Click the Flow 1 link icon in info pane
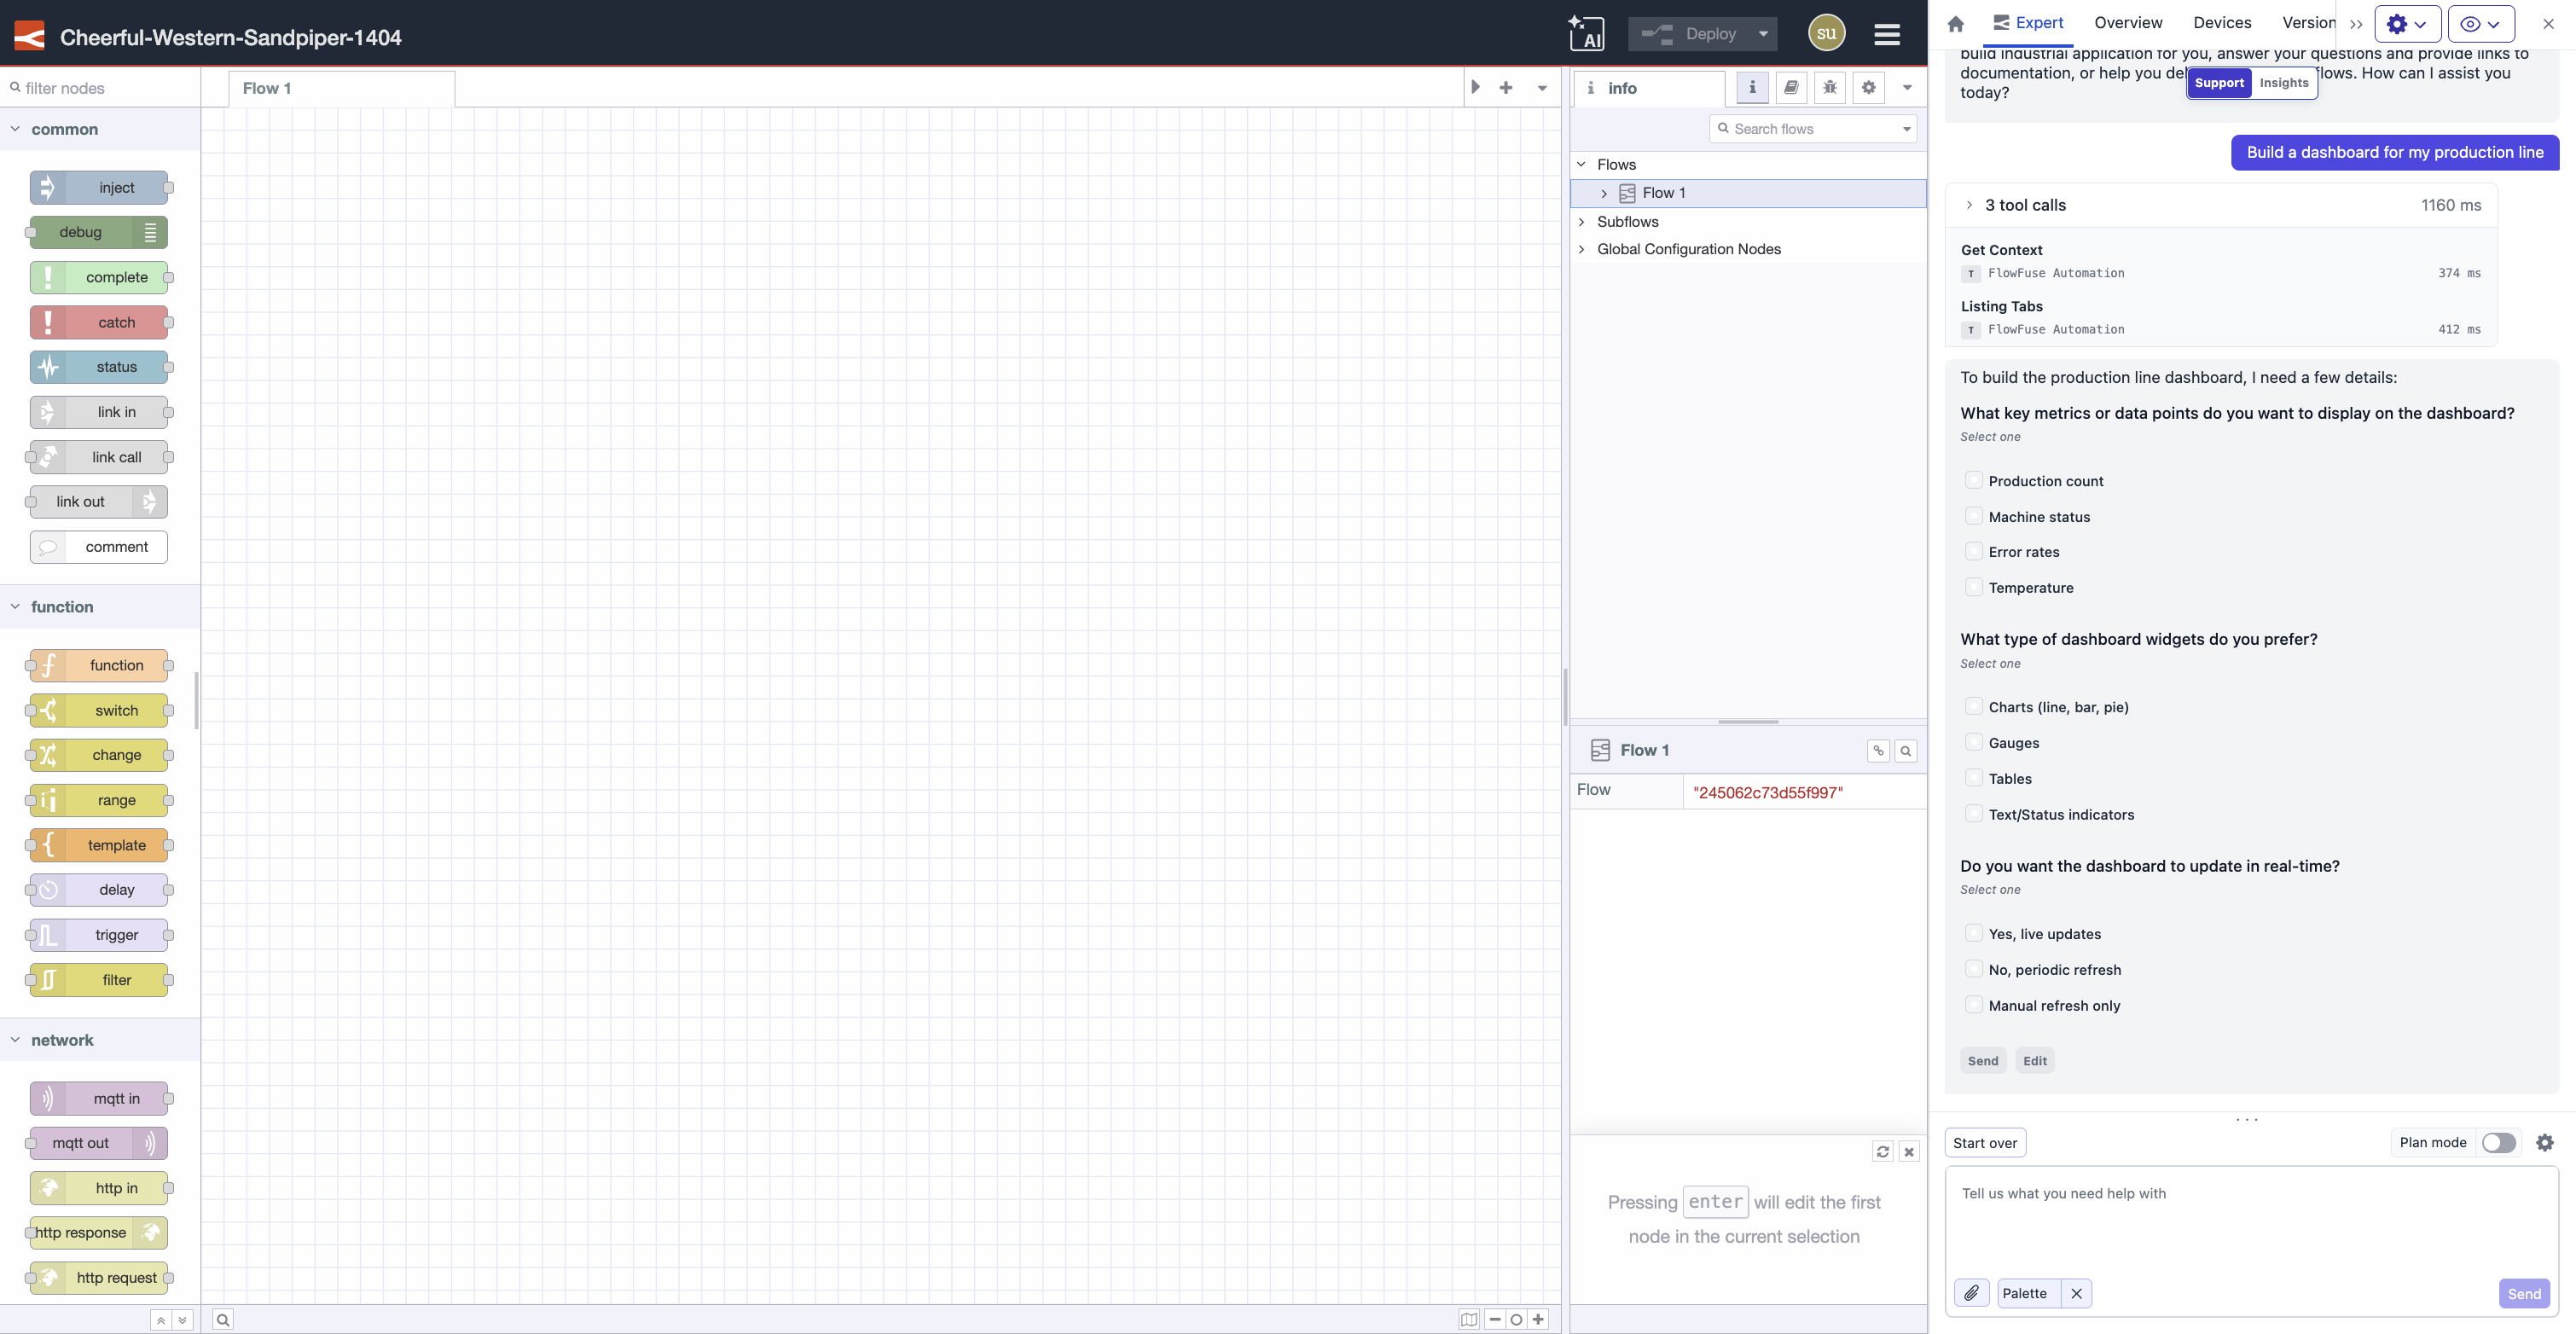Screen dimensions: 2576x1334 (x=1878, y=750)
